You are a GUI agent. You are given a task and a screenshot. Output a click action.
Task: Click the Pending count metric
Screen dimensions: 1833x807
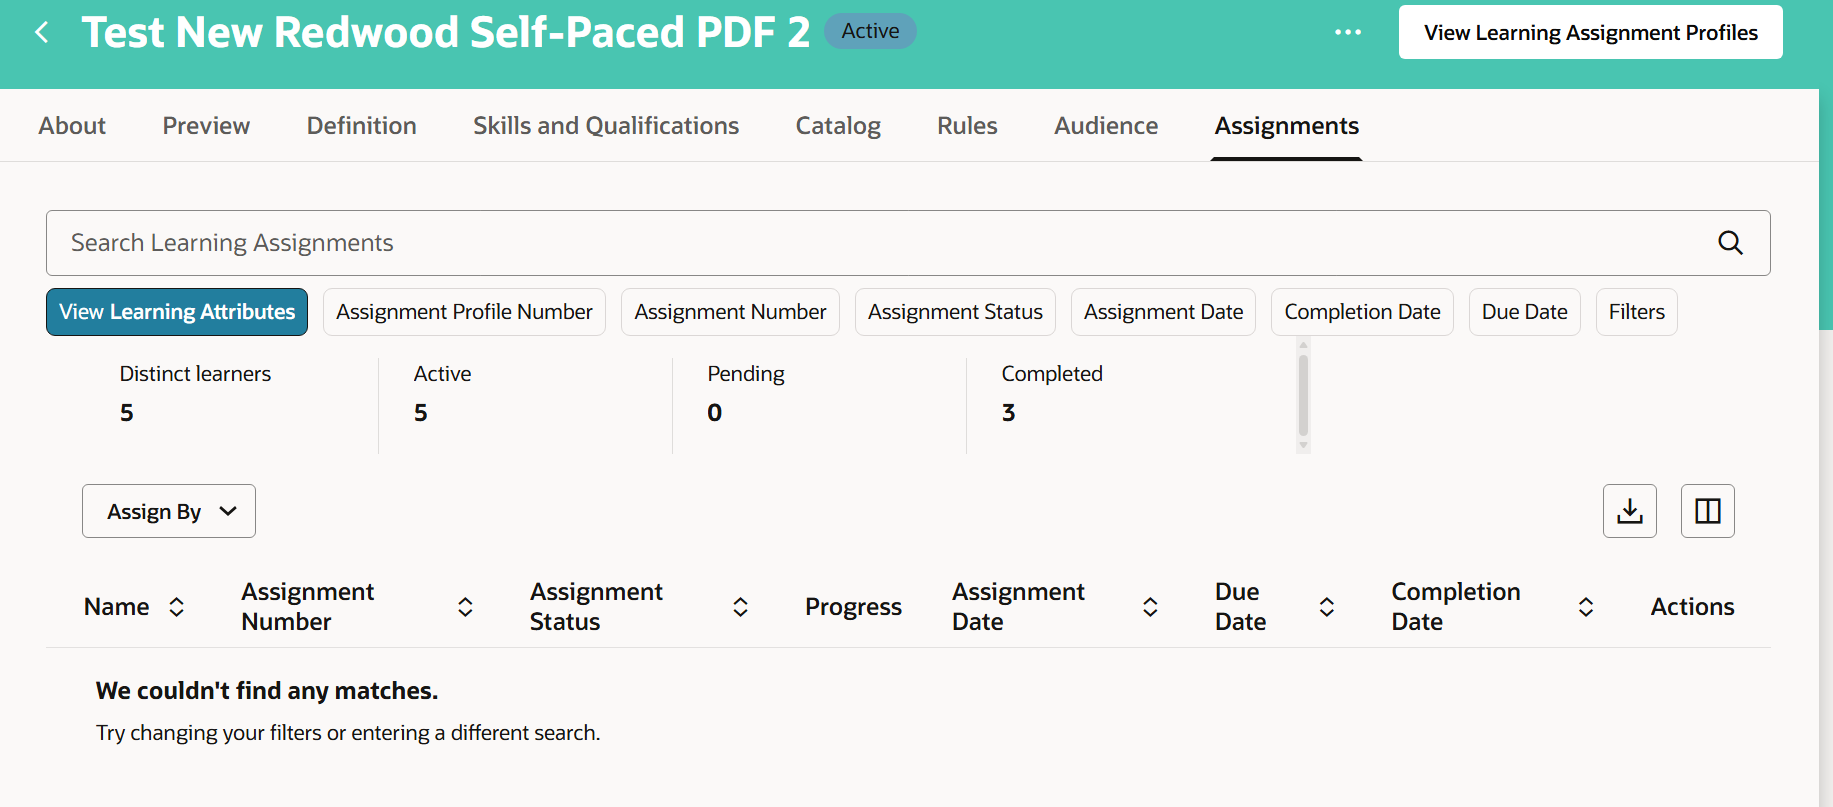click(745, 394)
